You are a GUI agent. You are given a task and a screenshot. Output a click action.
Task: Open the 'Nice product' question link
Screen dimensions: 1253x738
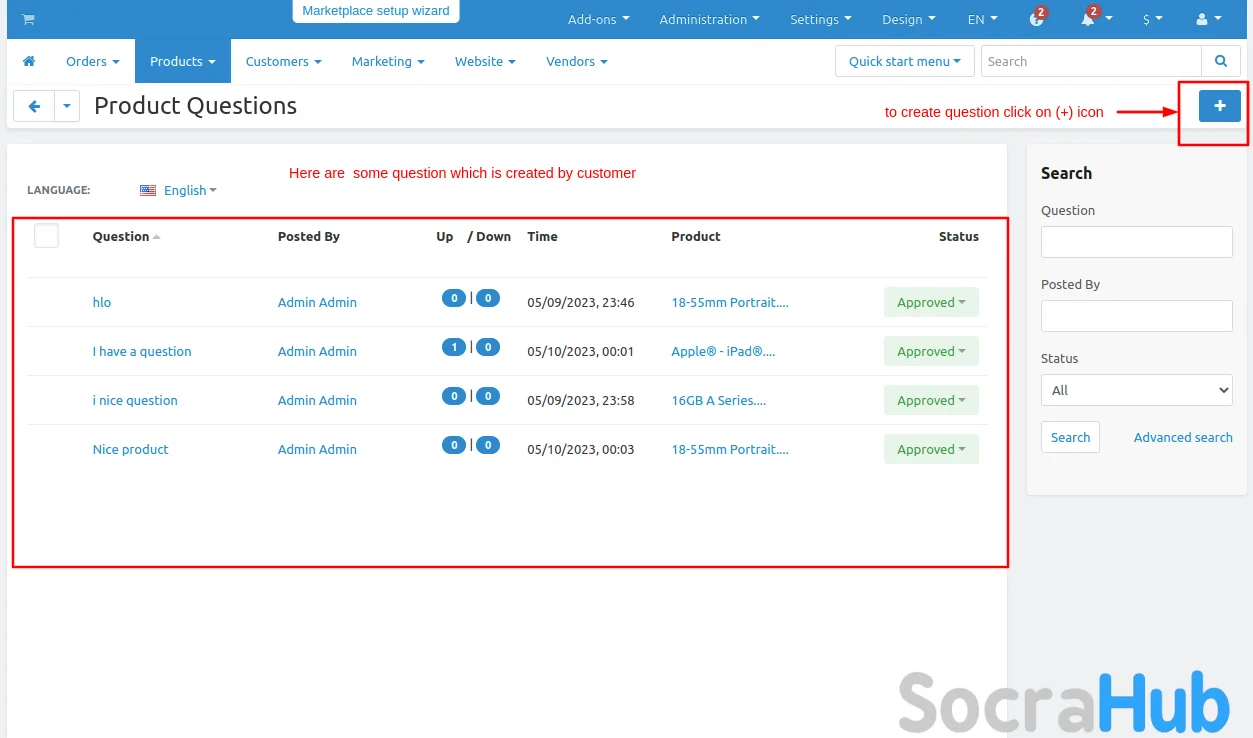pos(131,449)
